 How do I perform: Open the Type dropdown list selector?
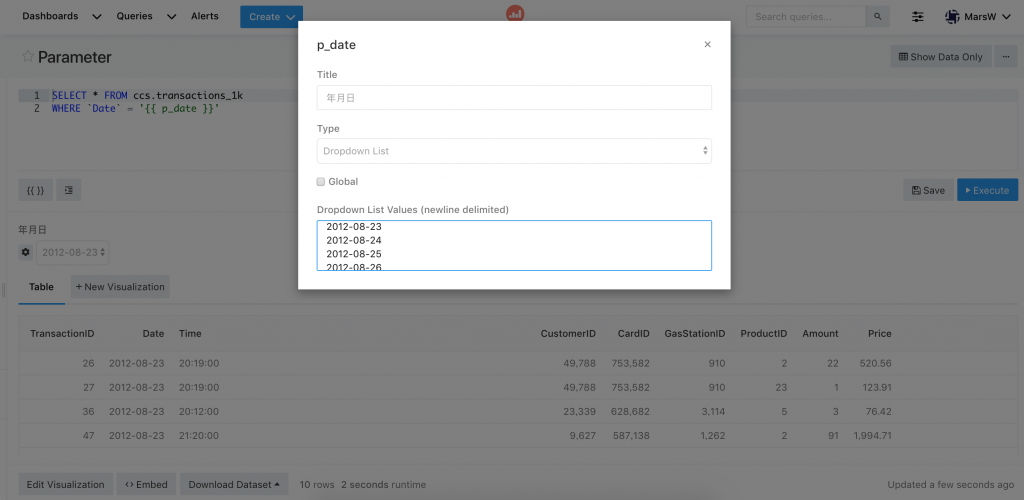coord(514,151)
